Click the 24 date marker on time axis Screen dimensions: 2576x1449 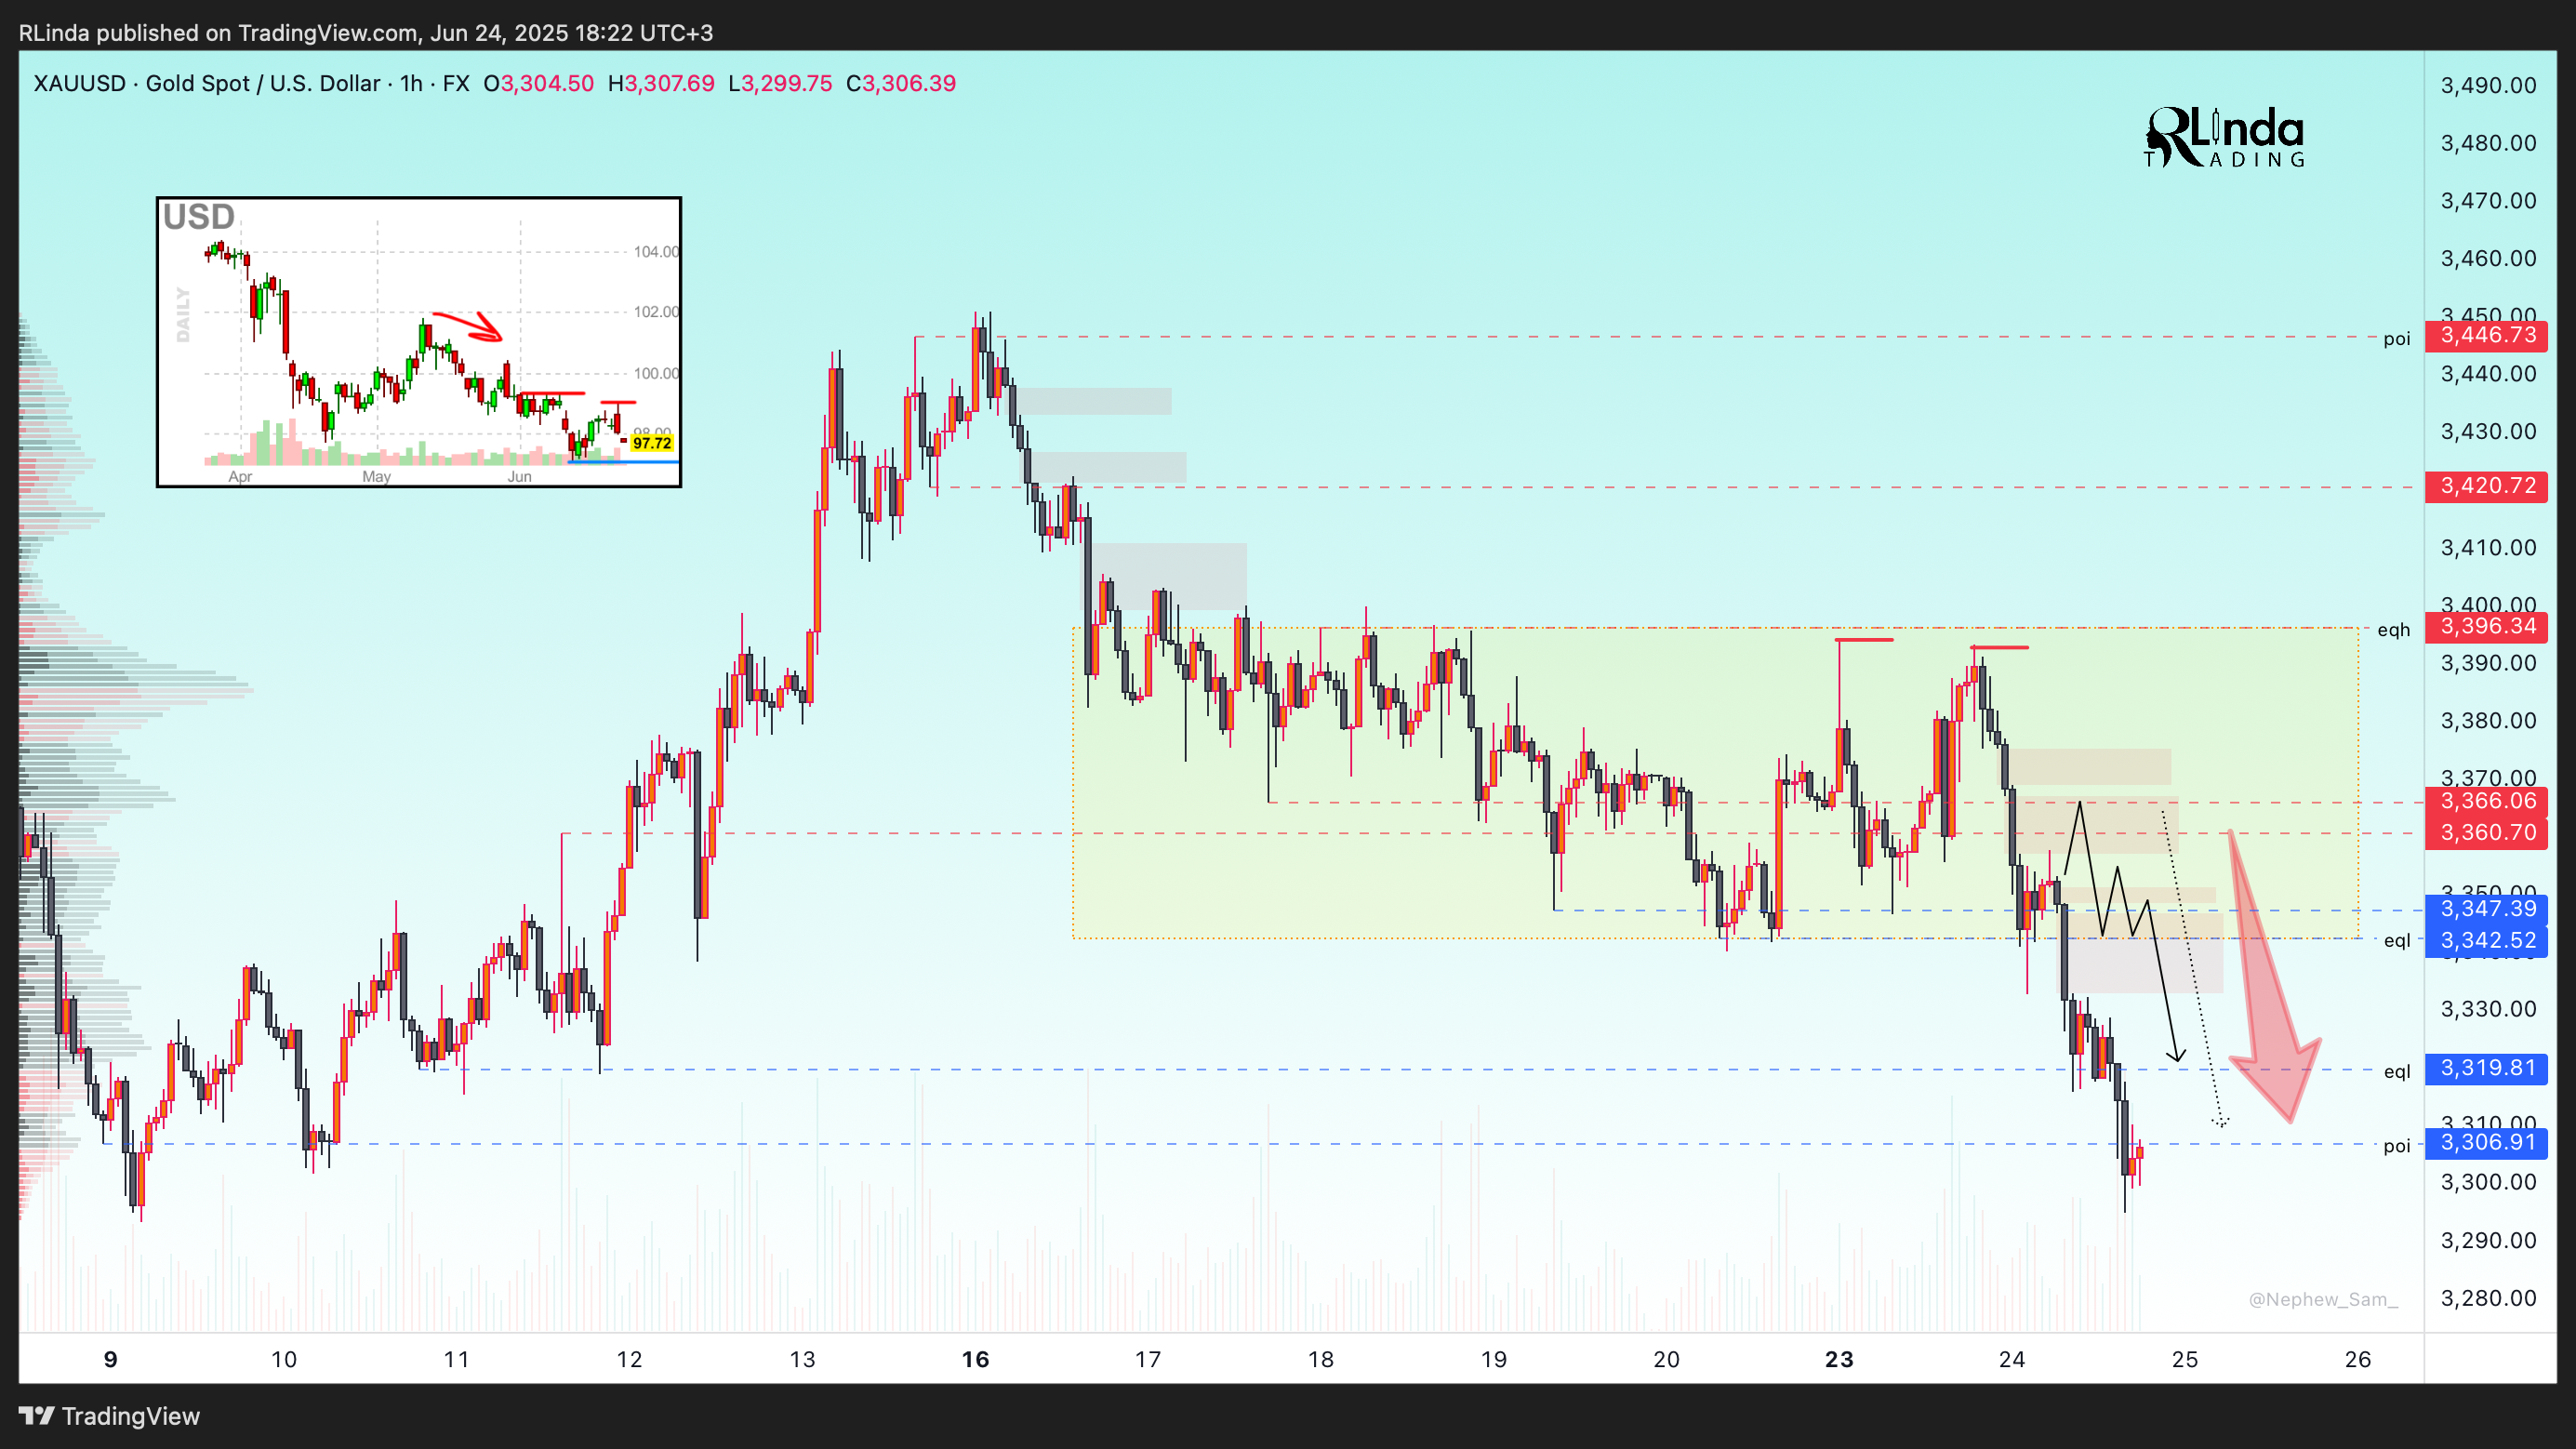click(2012, 1360)
